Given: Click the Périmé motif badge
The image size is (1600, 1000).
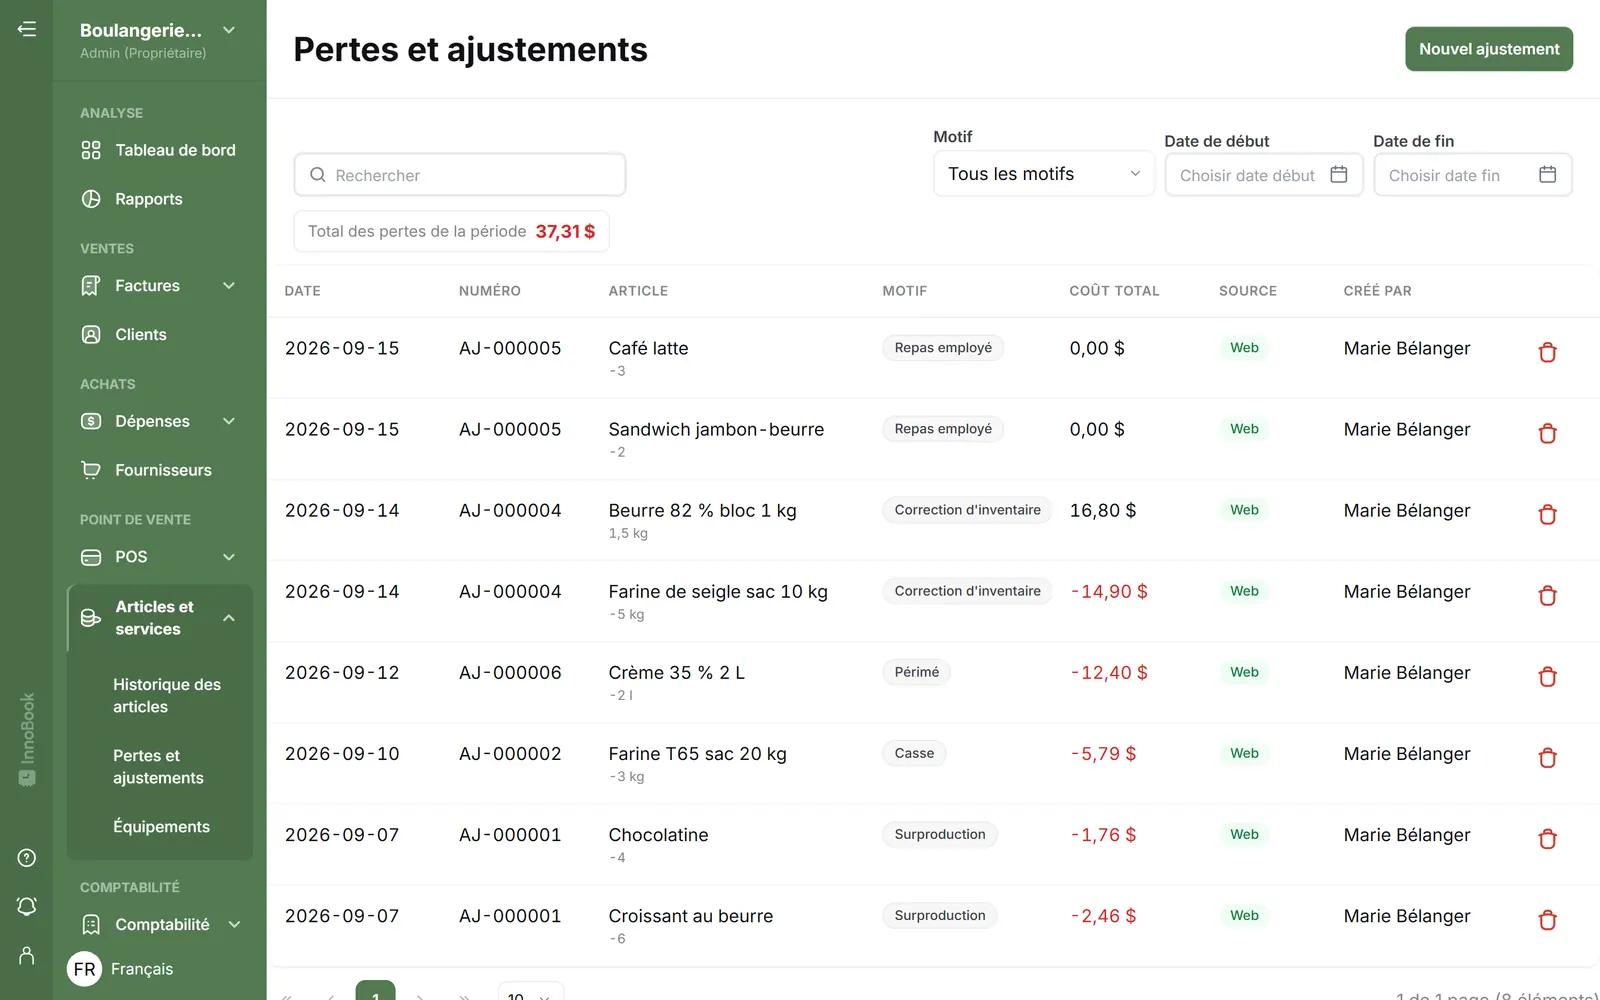Looking at the screenshot, I should pyautogui.click(x=916, y=672).
